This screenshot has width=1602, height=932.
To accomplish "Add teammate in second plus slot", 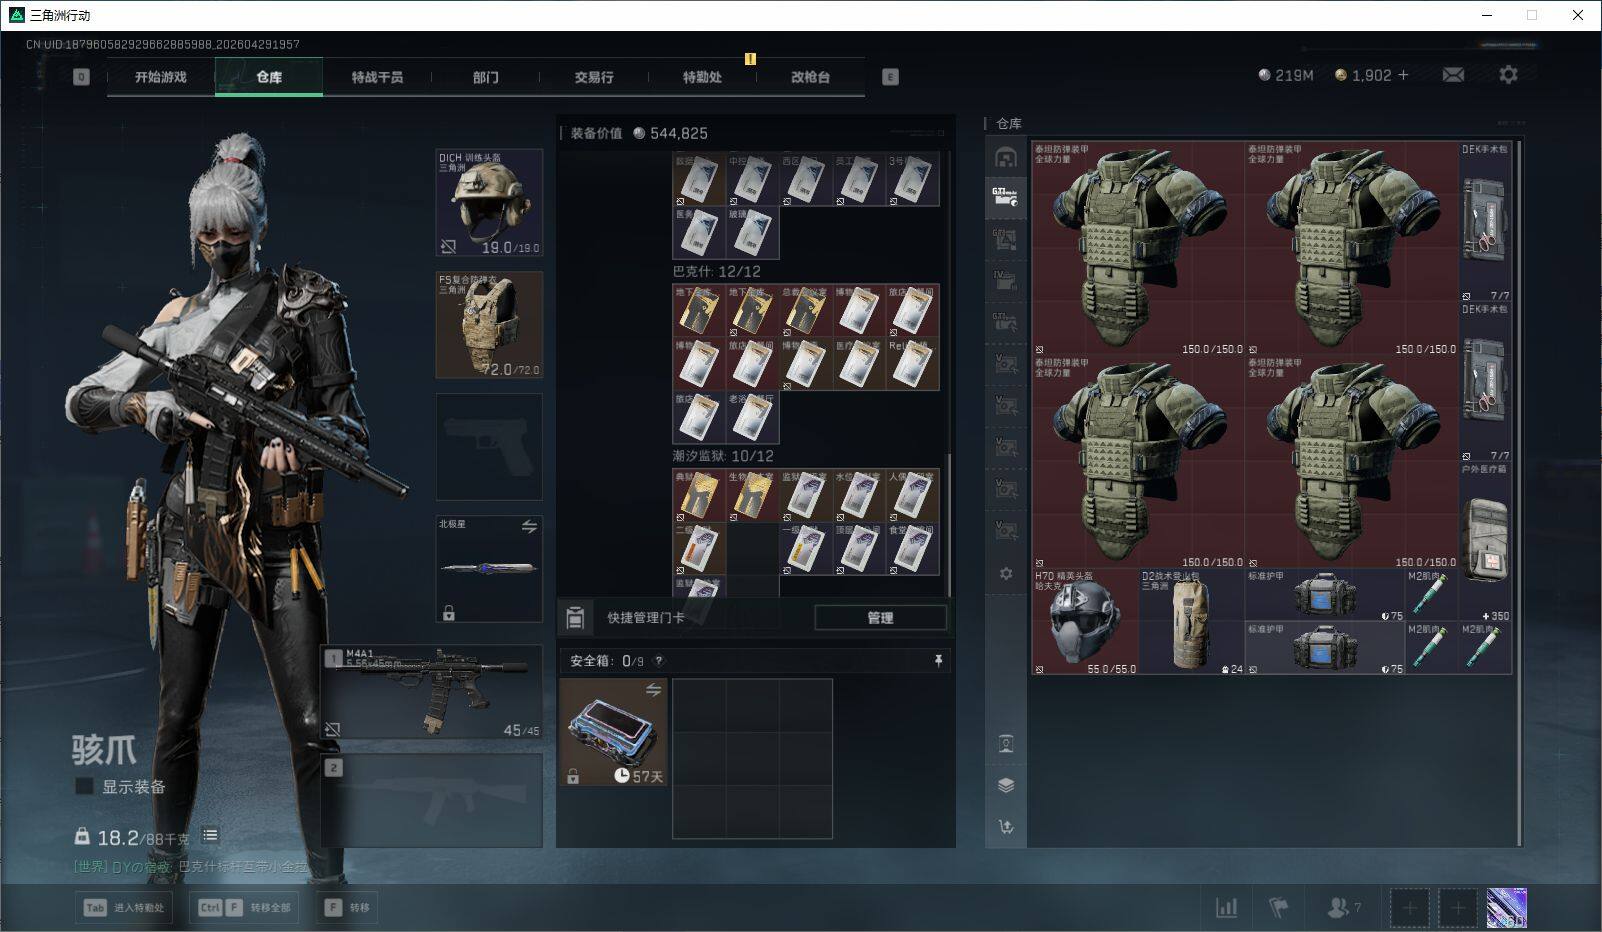I will [x=1458, y=908].
